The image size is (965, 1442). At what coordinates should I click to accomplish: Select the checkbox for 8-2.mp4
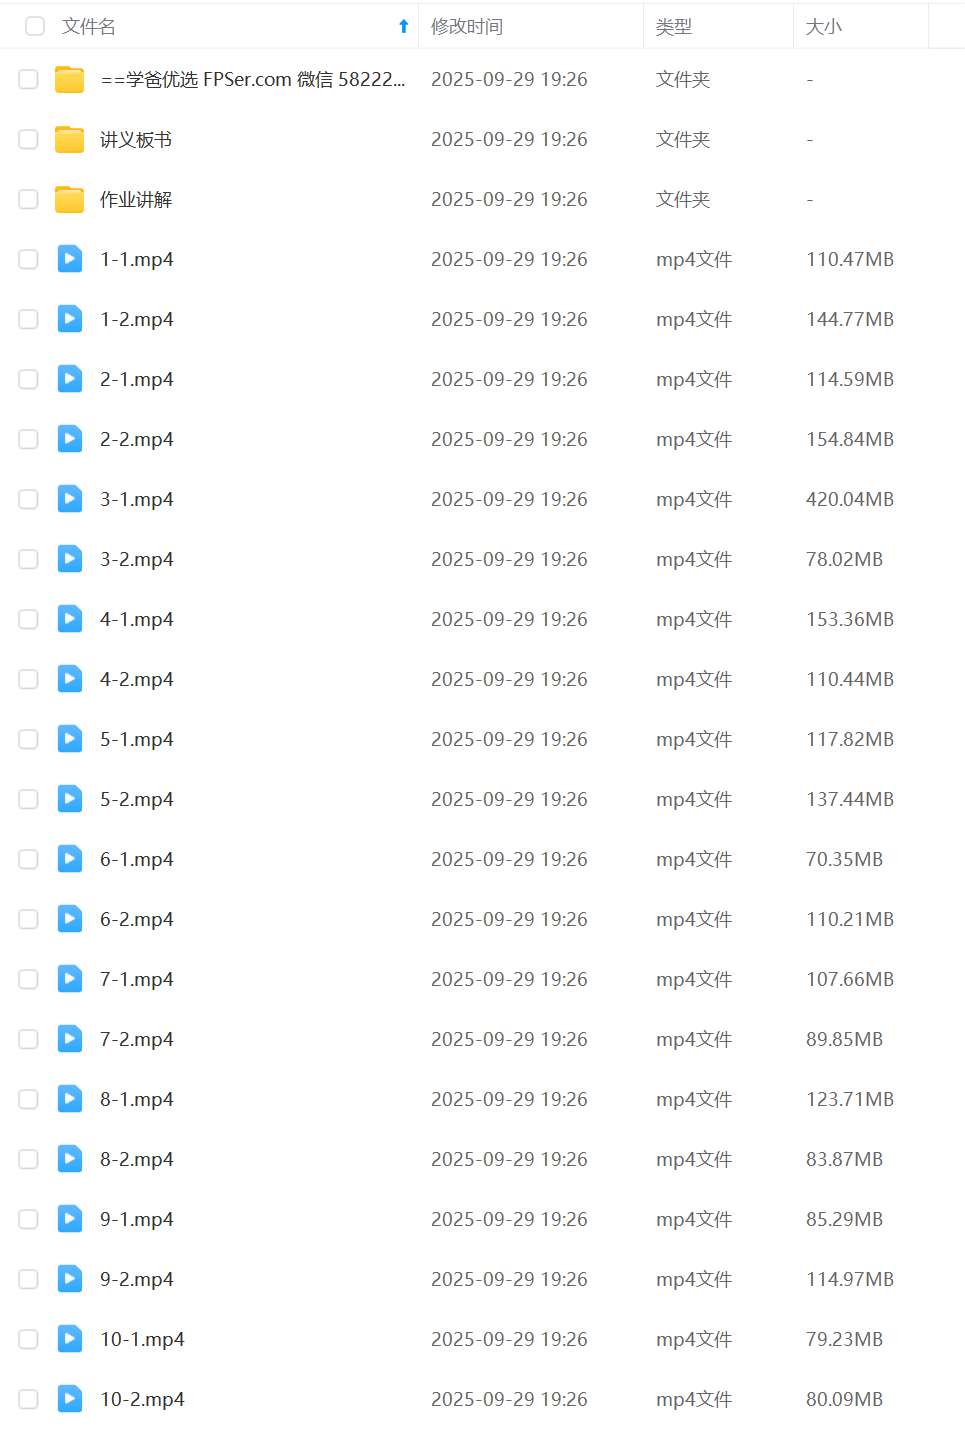pos(29,1159)
